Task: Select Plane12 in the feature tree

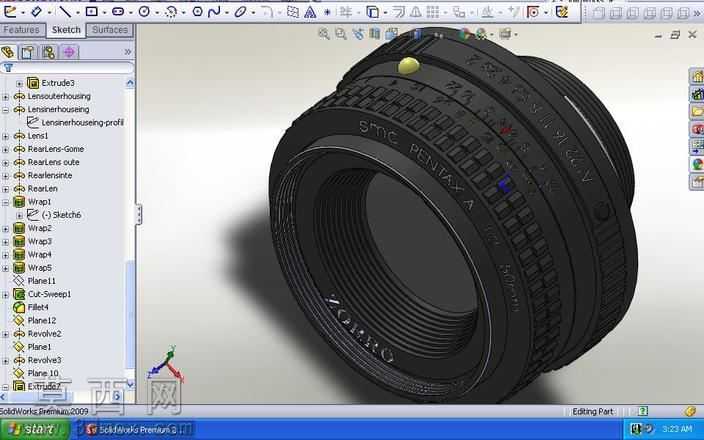Action: tap(42, 321)
